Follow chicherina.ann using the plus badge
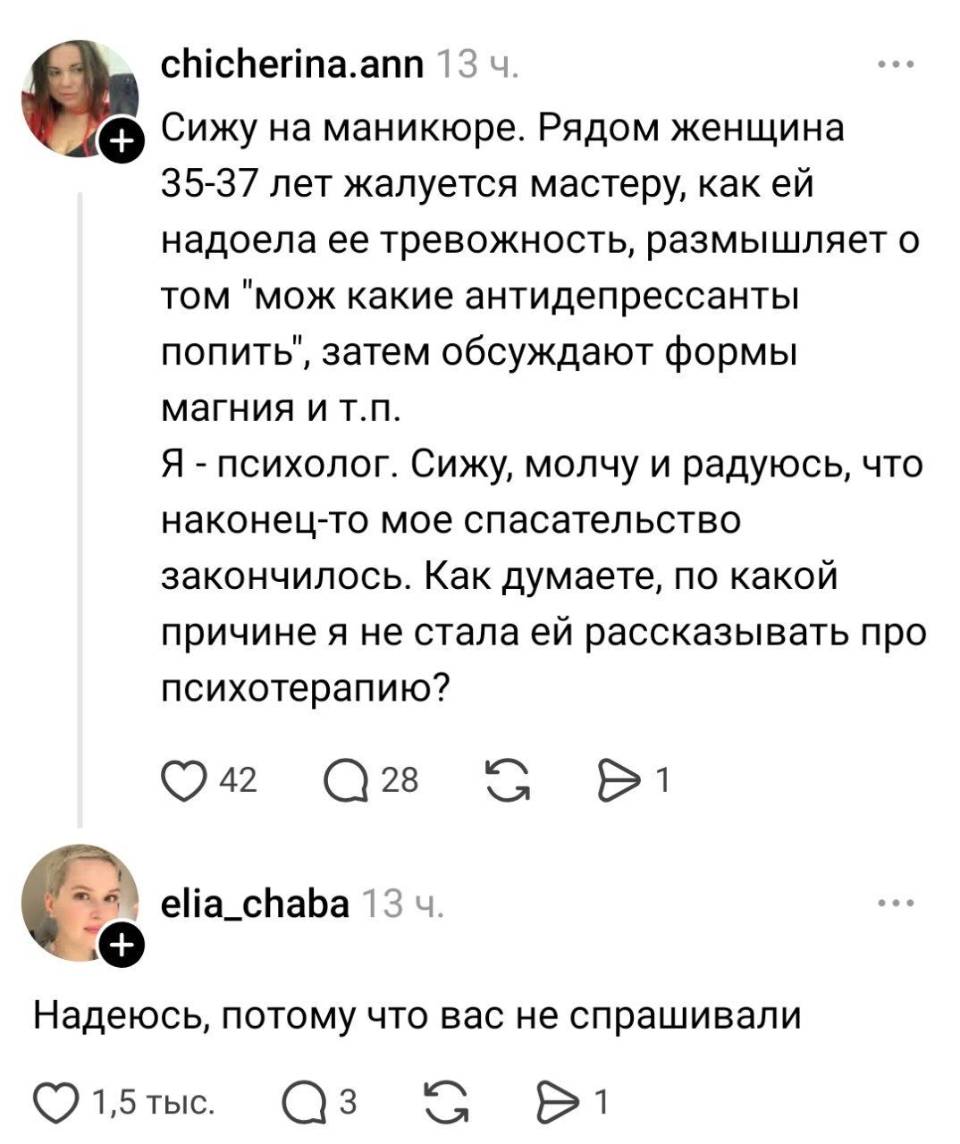This screenshot has width=960, height=1144. 121,139
